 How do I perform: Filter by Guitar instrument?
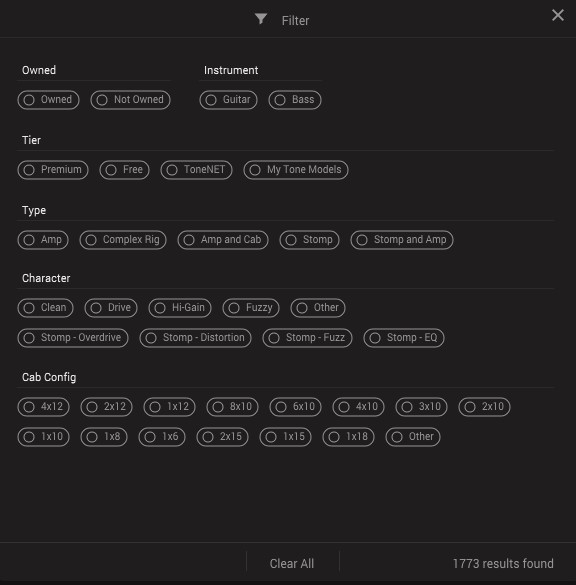(x=228, y=100)
